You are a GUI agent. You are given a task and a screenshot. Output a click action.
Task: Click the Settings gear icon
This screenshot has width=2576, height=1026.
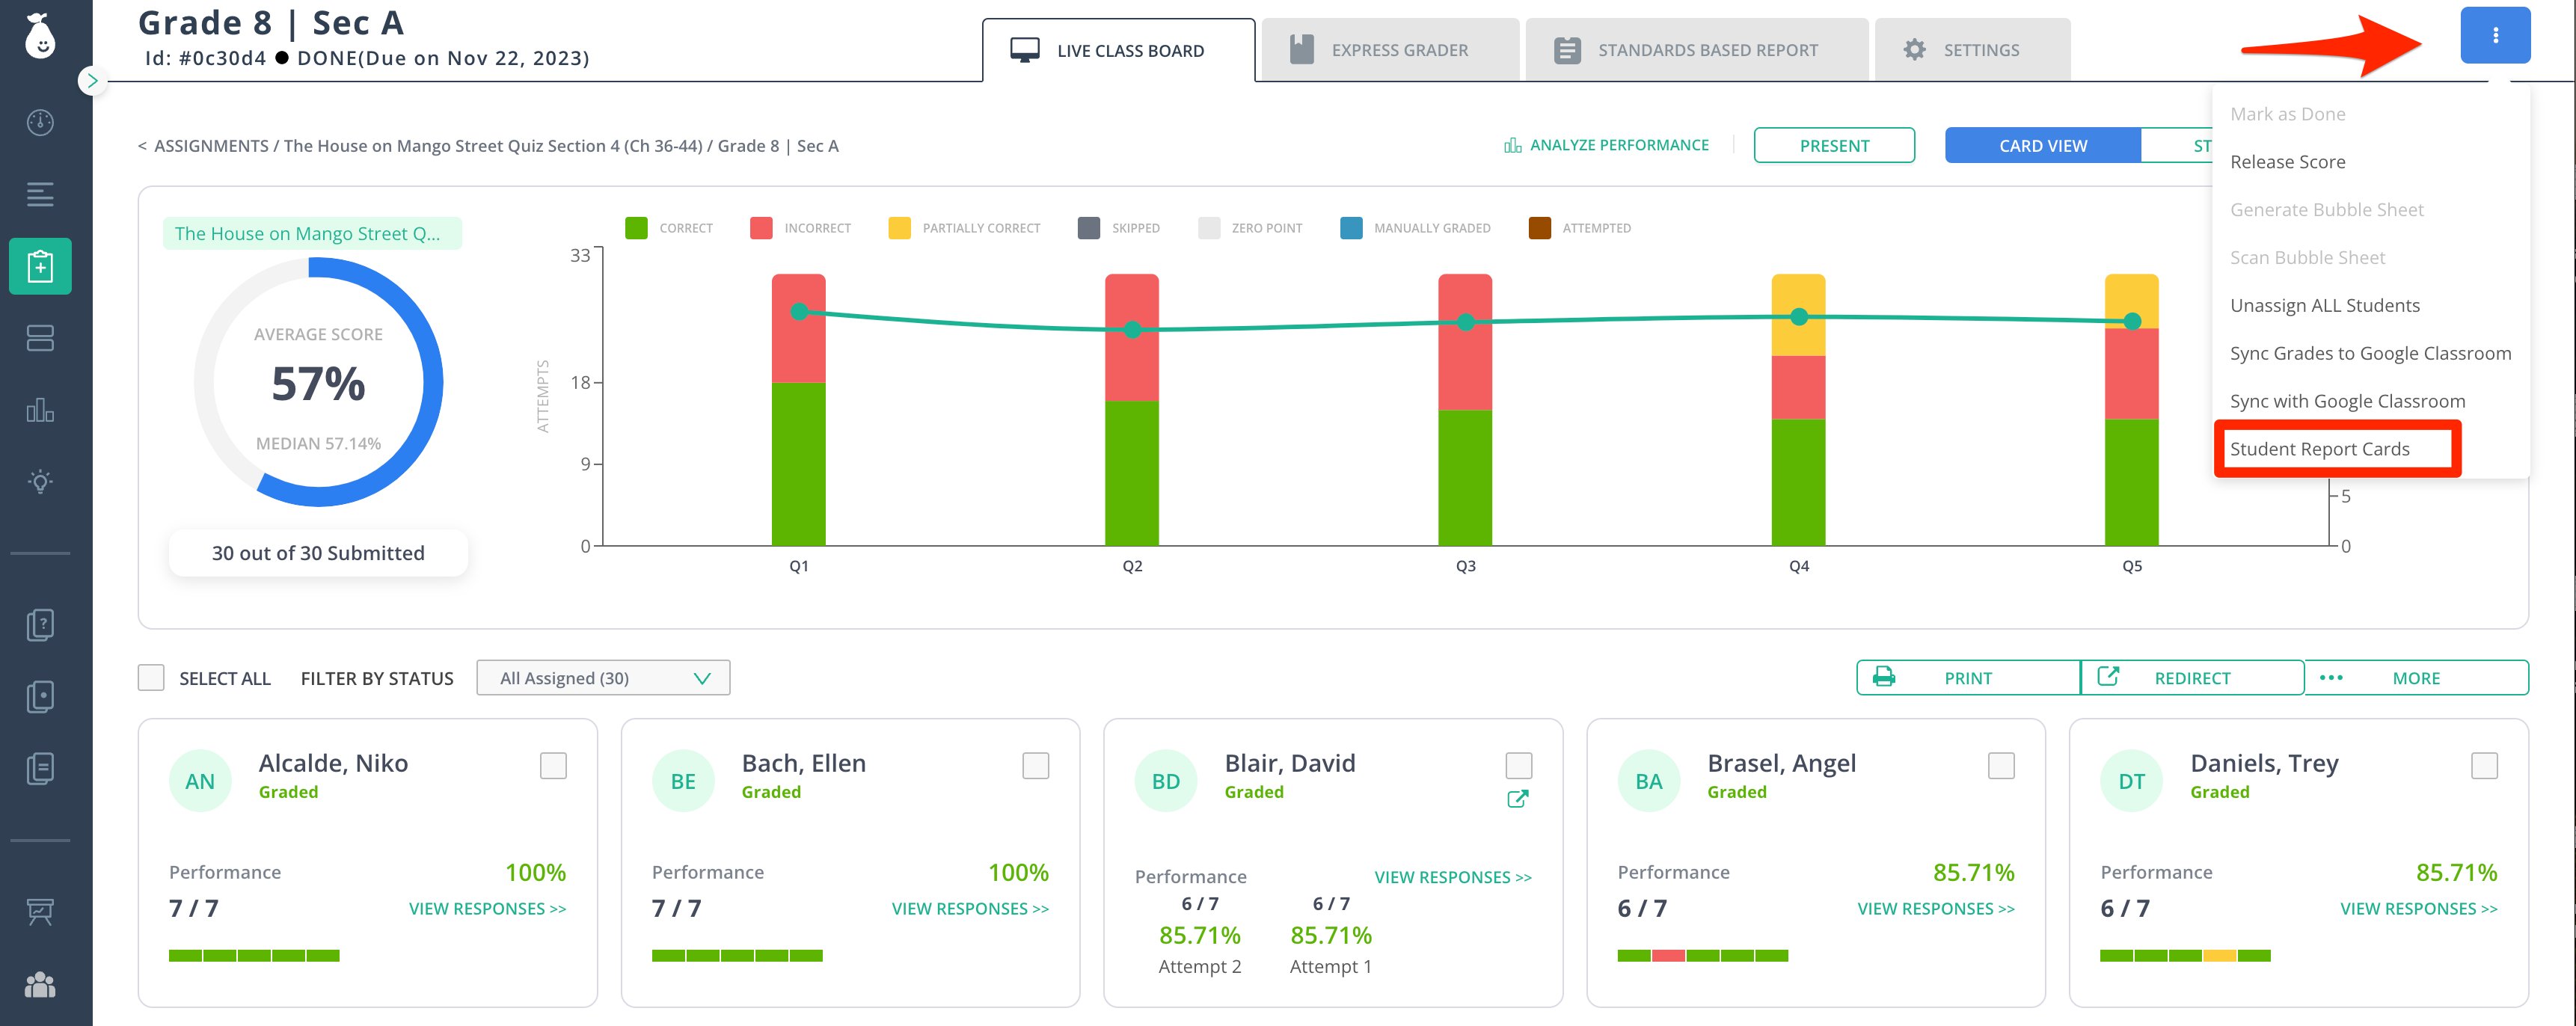coord(1914,50)
